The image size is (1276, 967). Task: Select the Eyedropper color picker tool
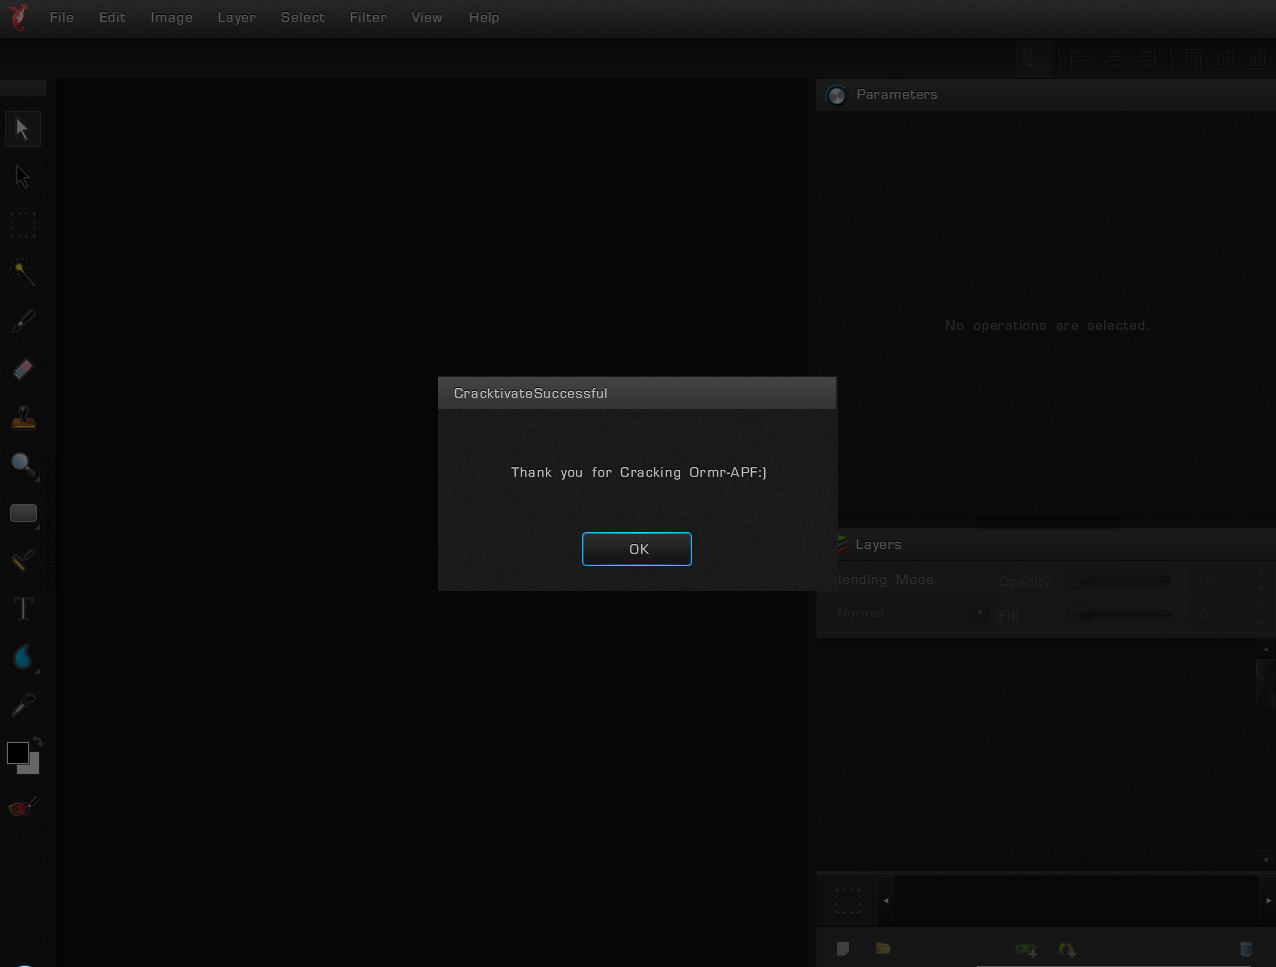coord(23,706)
